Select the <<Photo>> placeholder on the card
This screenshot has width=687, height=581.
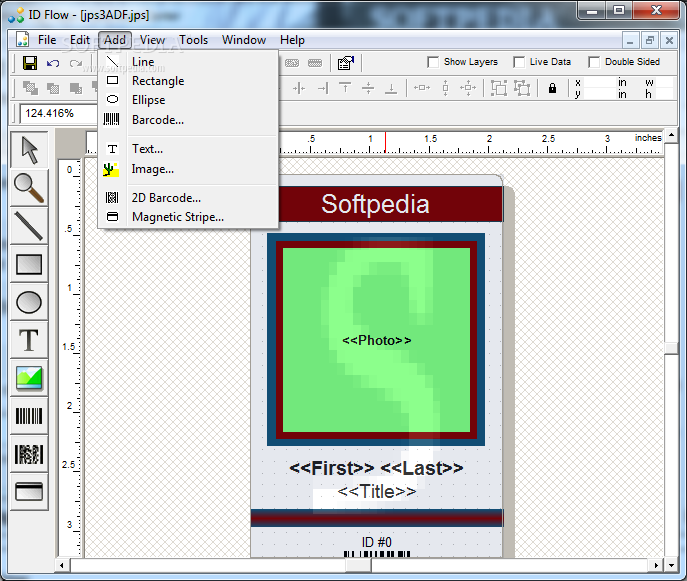tap(377, 340)
